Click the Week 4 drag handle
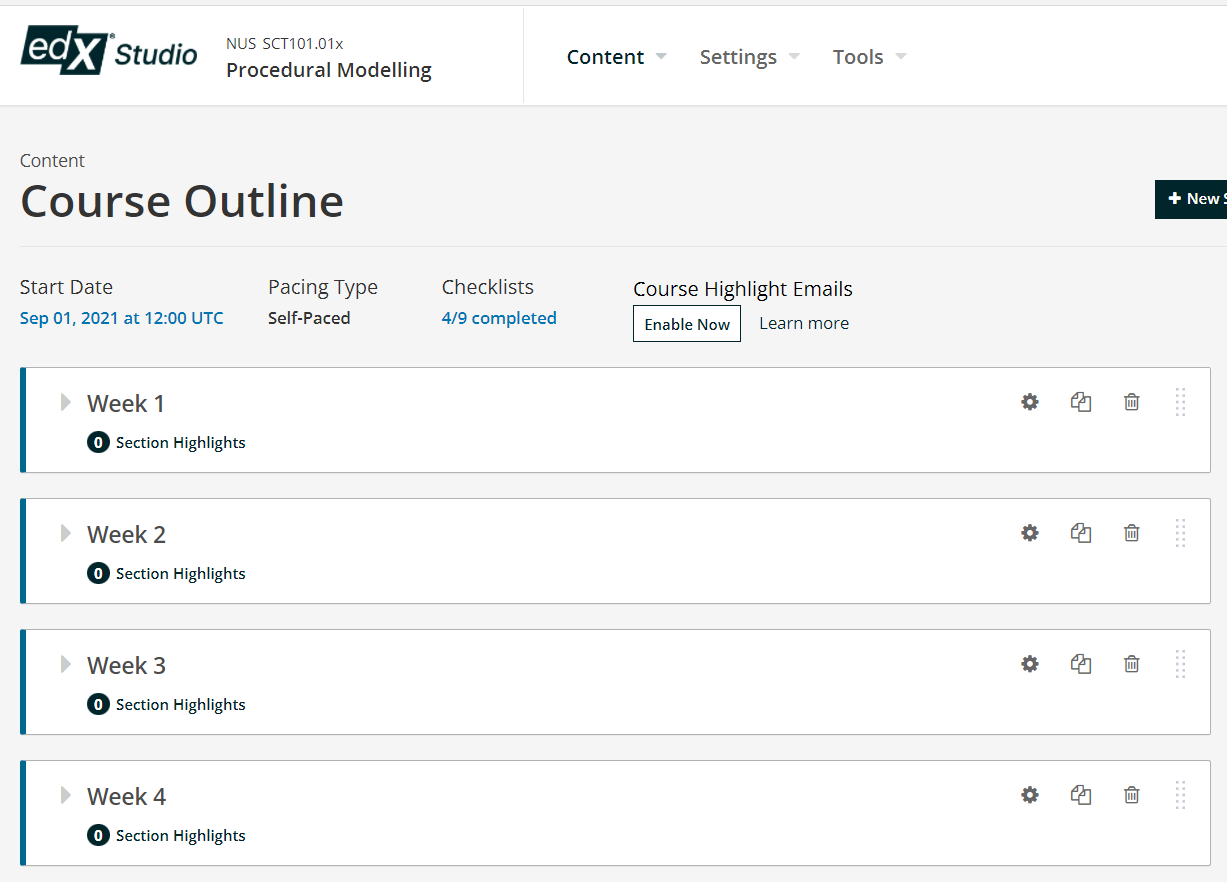Screen dimensions: 1227x882 coord(1180,795)
